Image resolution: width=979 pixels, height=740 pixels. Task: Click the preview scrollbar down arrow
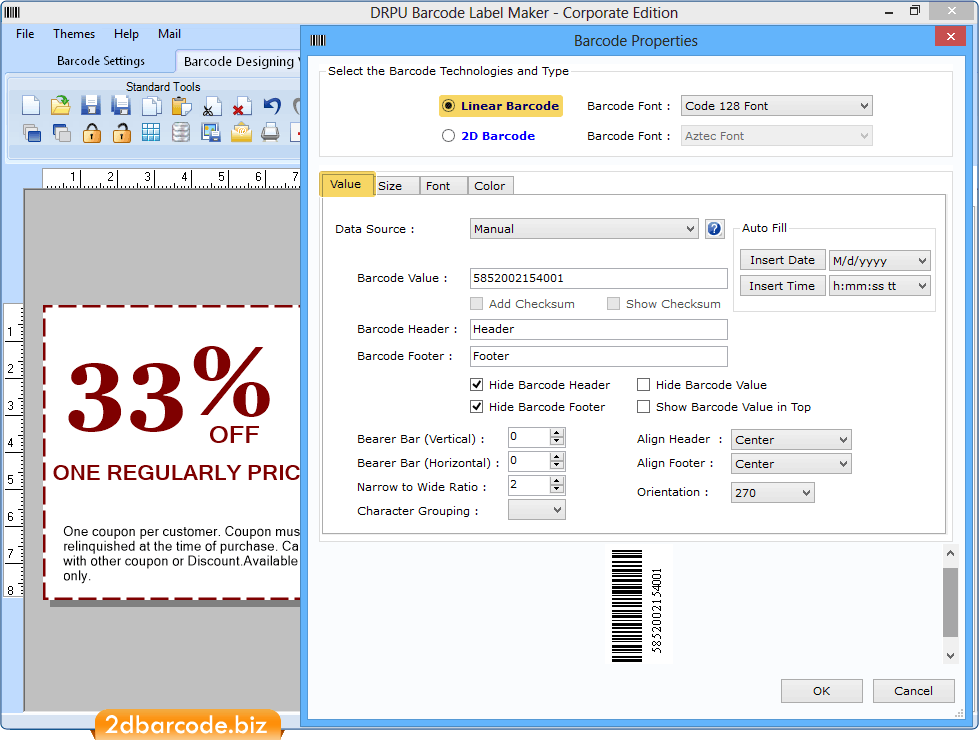[950, 656]
